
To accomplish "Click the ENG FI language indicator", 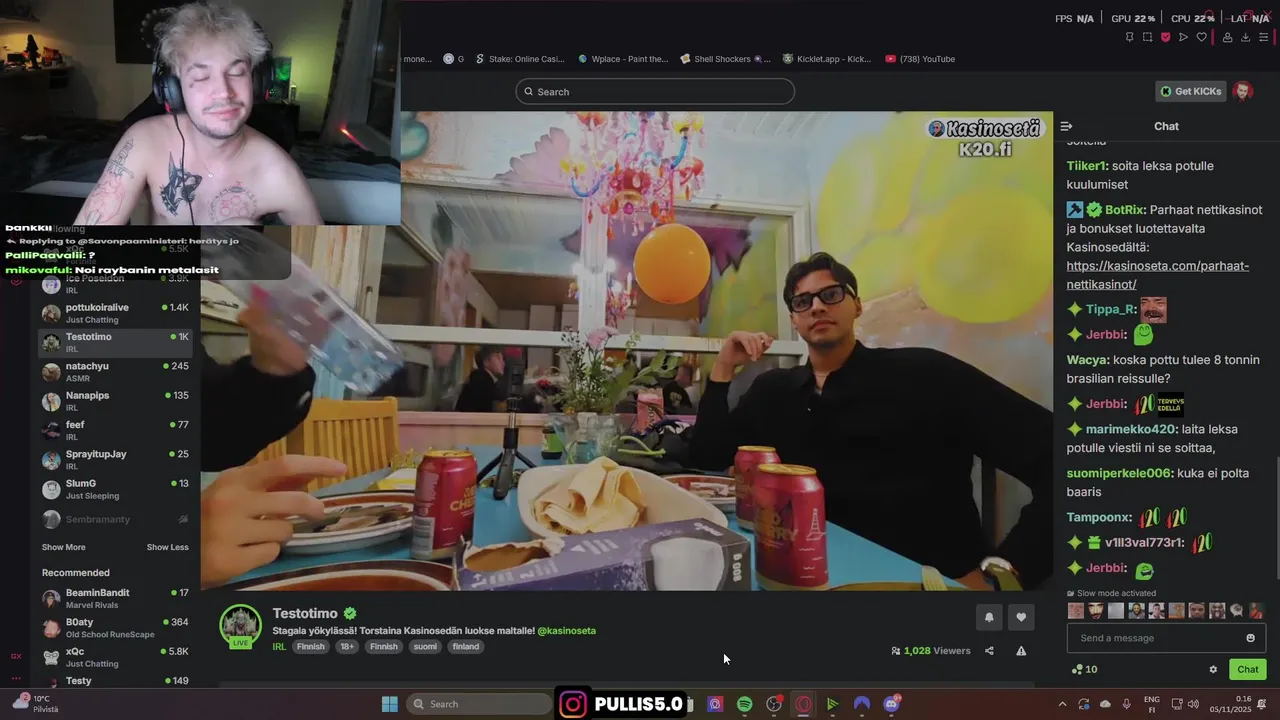I will pyautogui.click(x=1151, y=704).
